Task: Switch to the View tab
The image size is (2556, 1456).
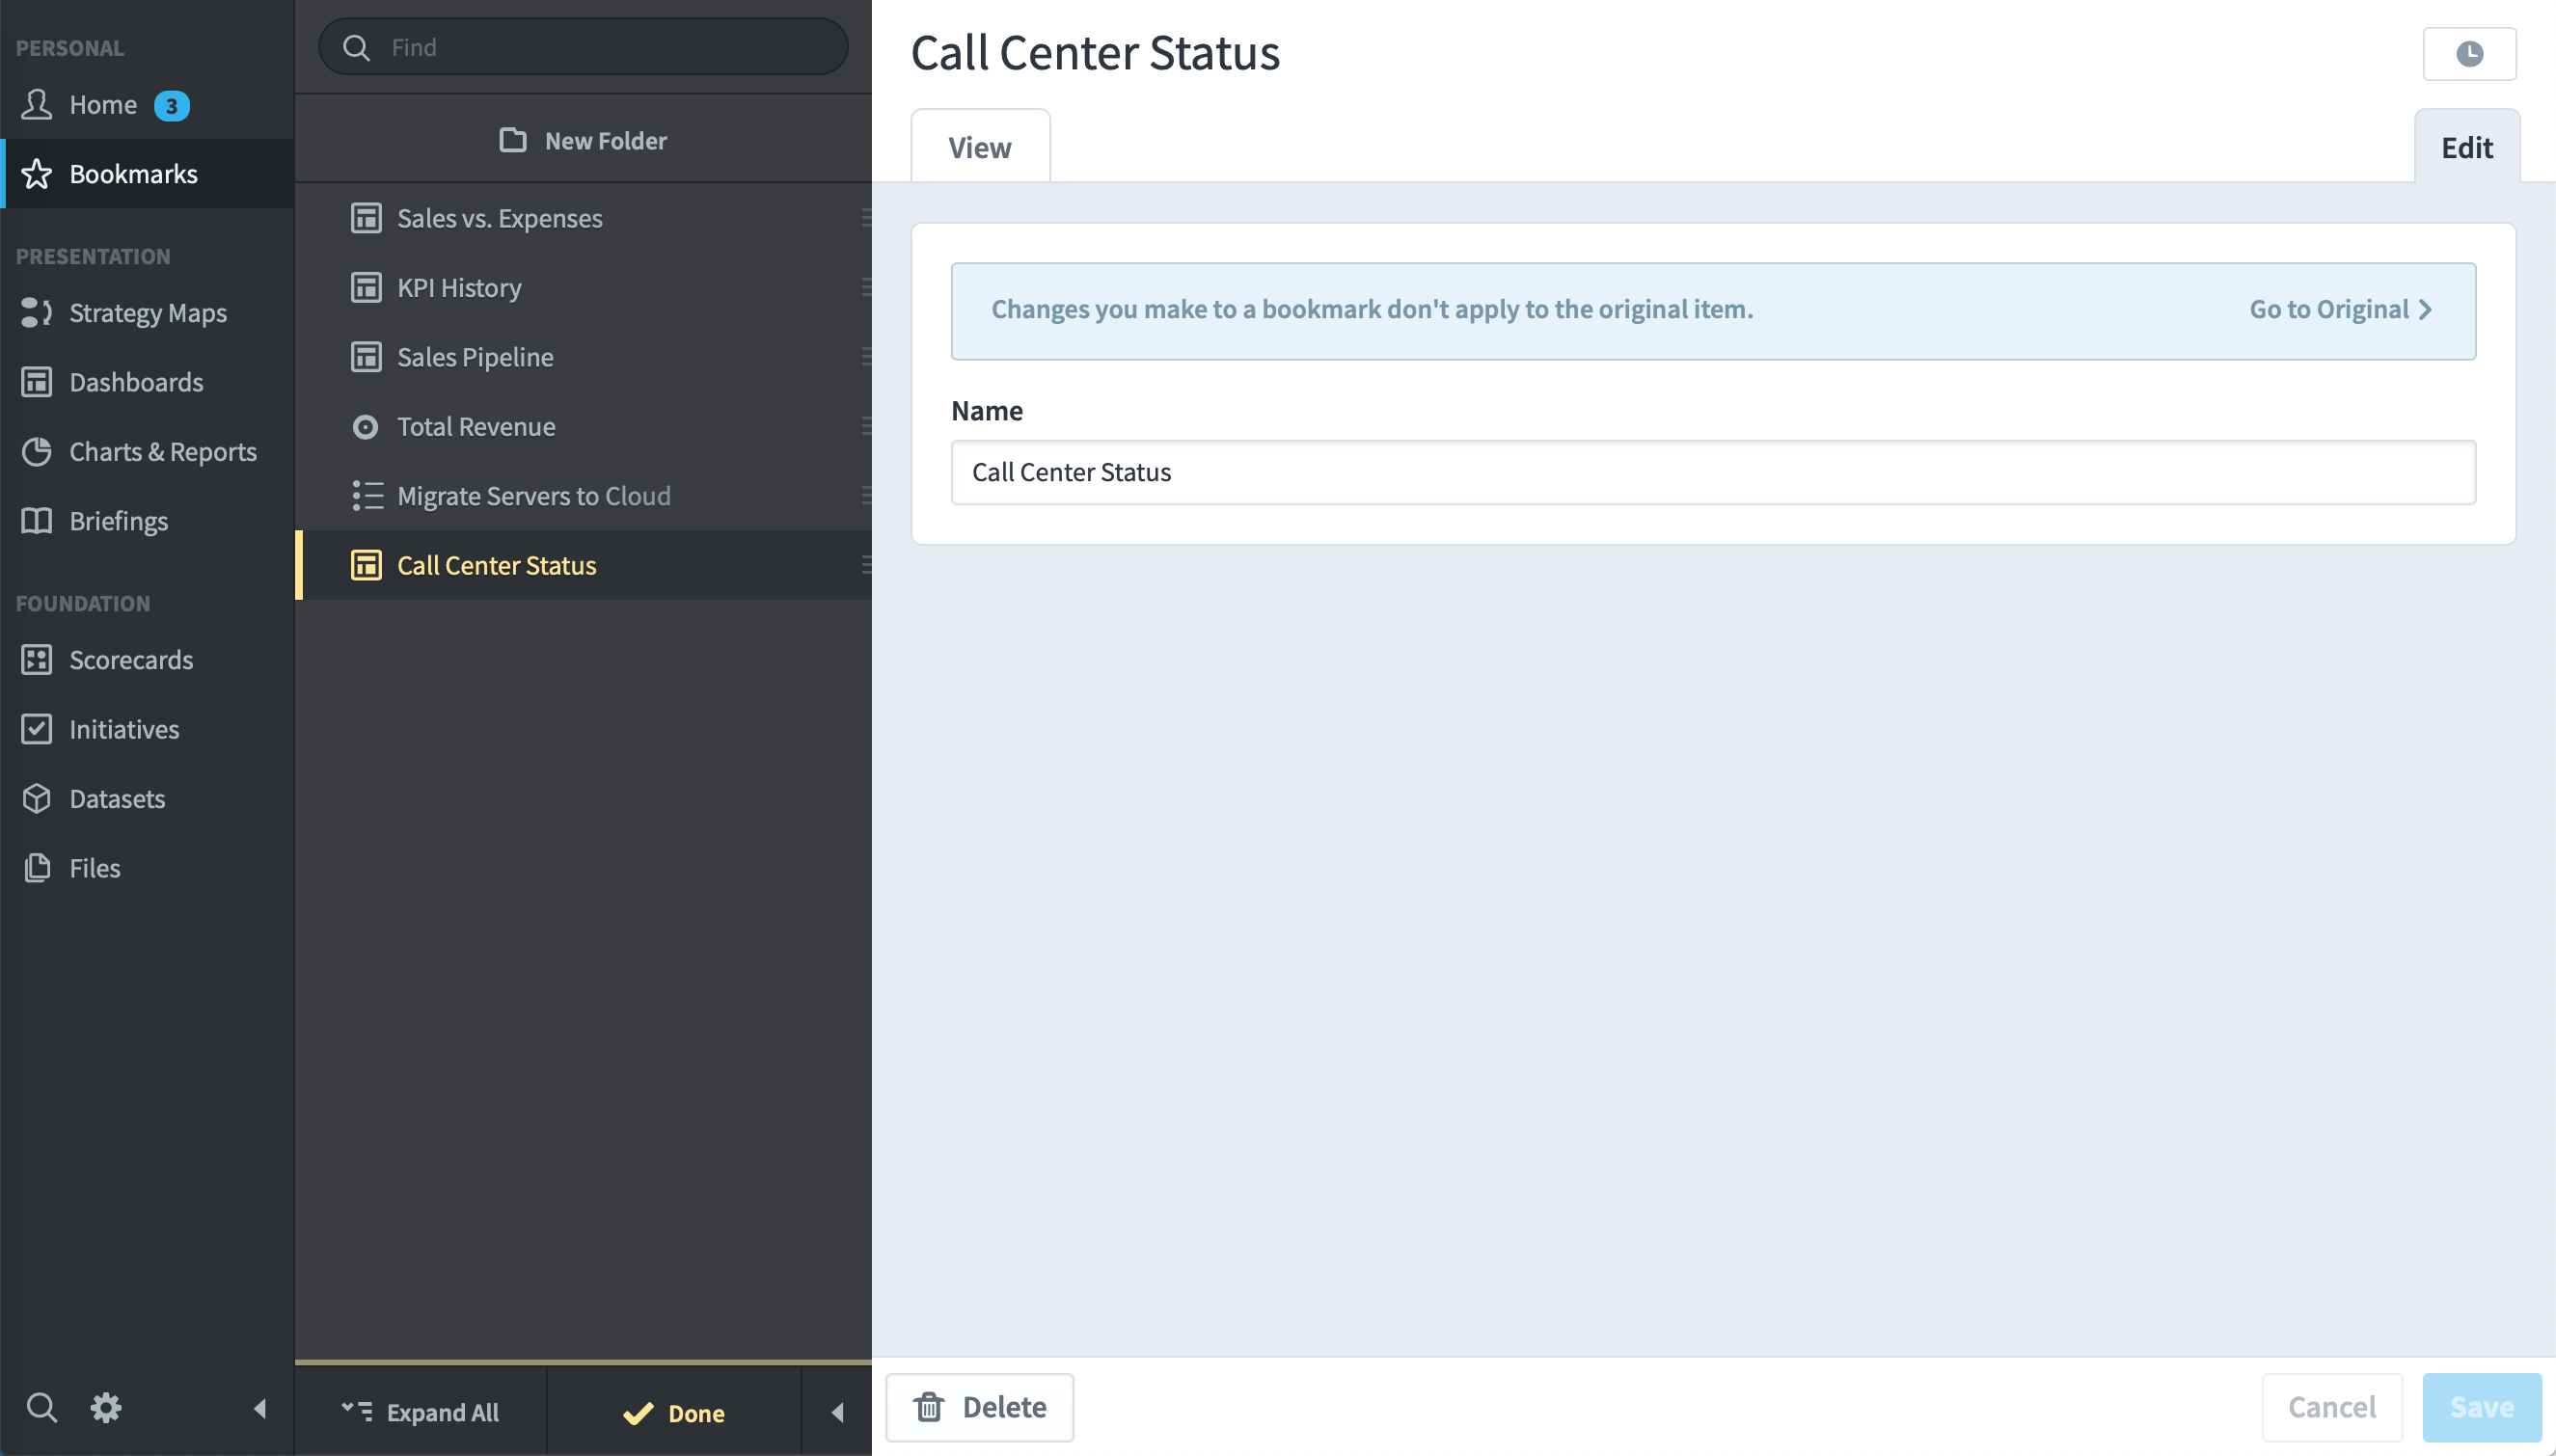Action: point(980,147)
